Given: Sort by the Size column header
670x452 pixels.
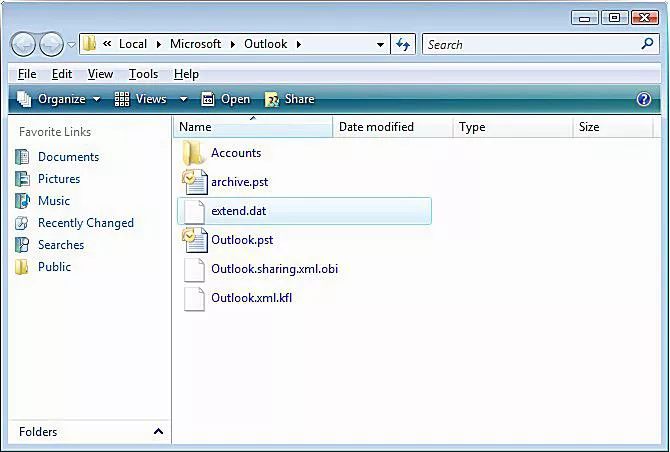Looking at the screenshot, I should 613,127.
